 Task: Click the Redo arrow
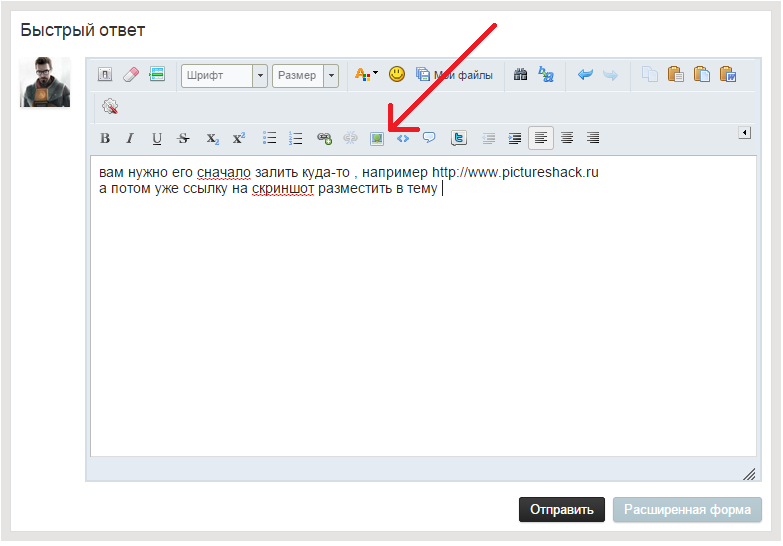610,75
